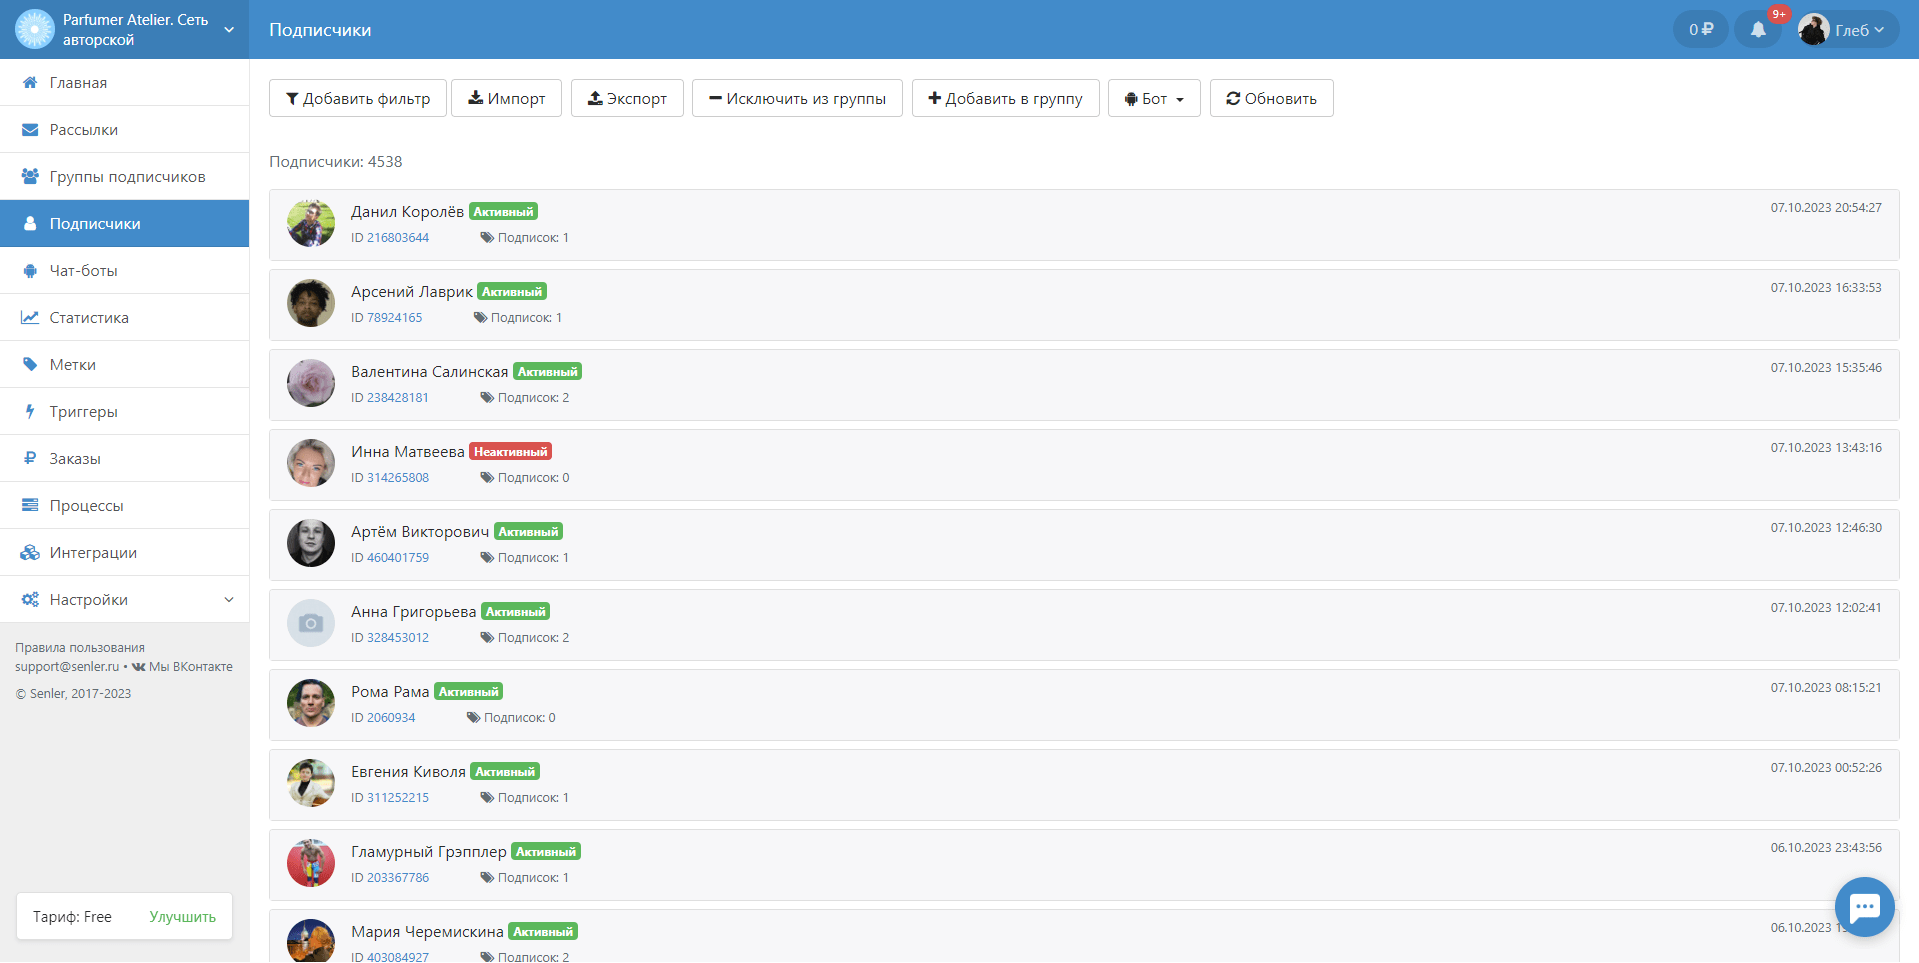Open the notifications bell icon

pyautogui.click(x=1758, y=29)
